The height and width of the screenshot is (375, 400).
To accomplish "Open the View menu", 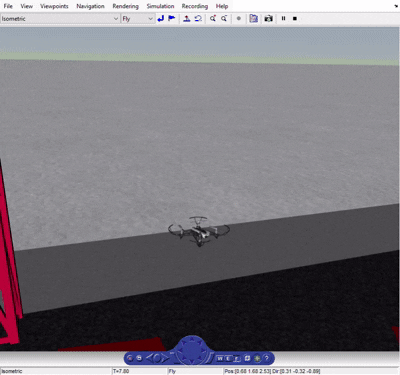I will coord(26,6).
